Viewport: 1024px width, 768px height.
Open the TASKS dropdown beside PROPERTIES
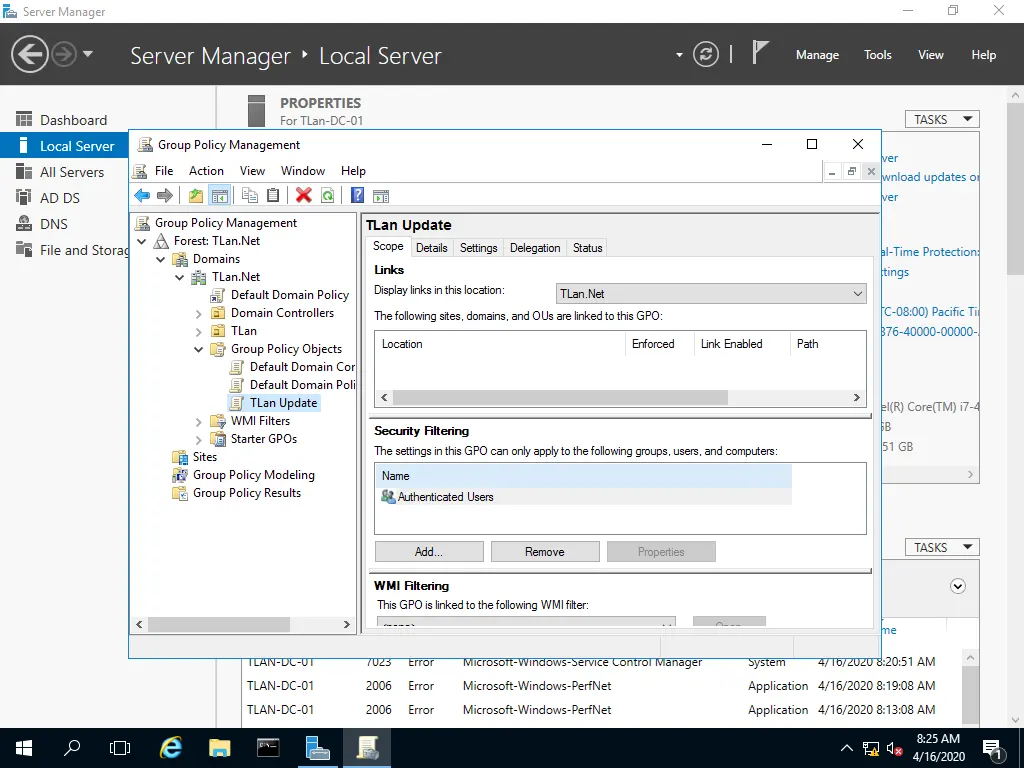[x=942, y=120]
